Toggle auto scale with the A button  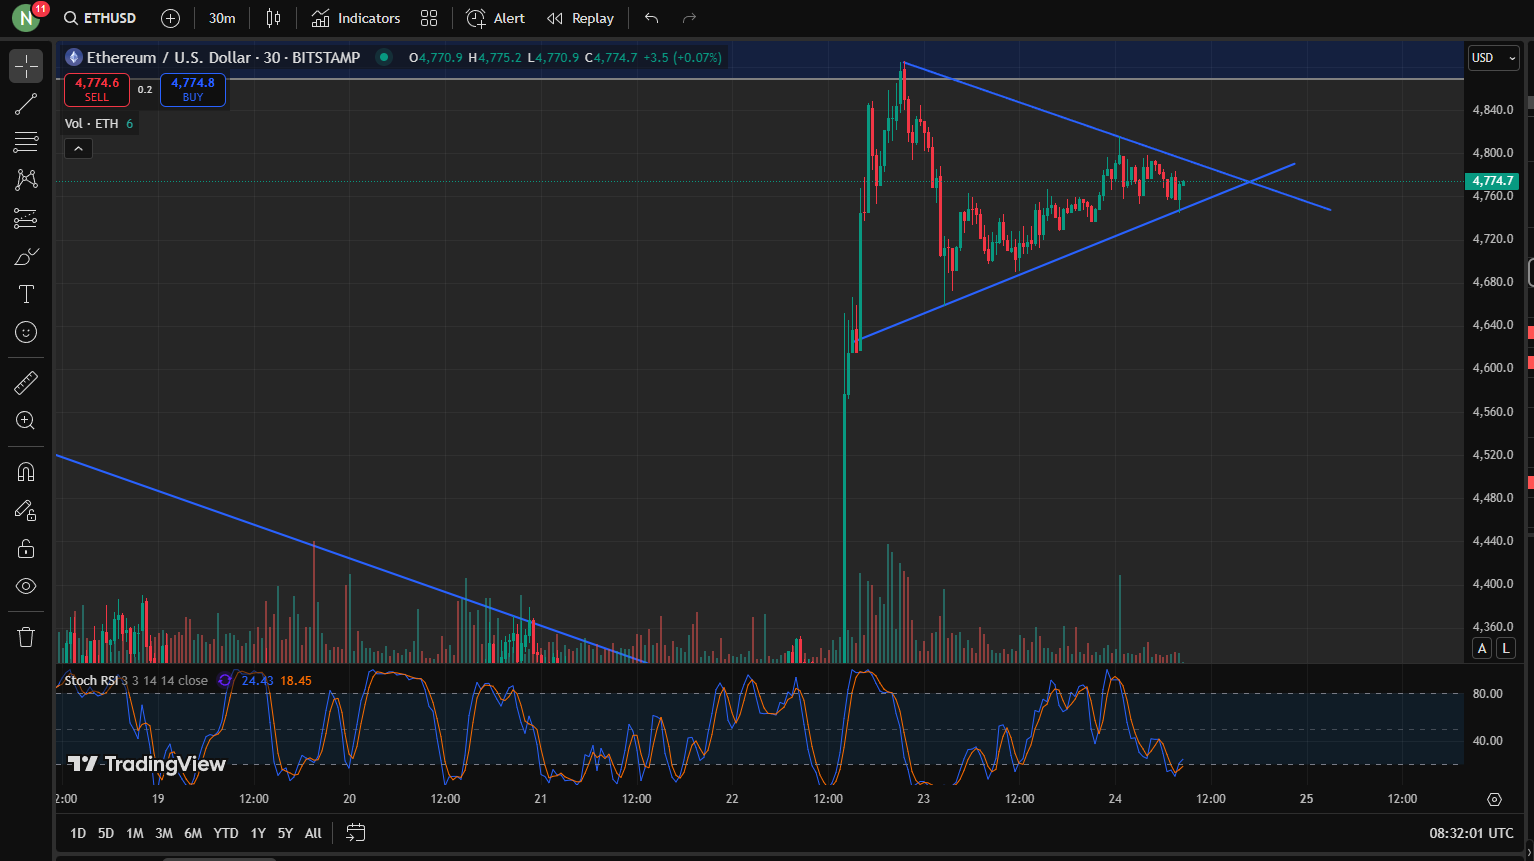click(1482, 648)
